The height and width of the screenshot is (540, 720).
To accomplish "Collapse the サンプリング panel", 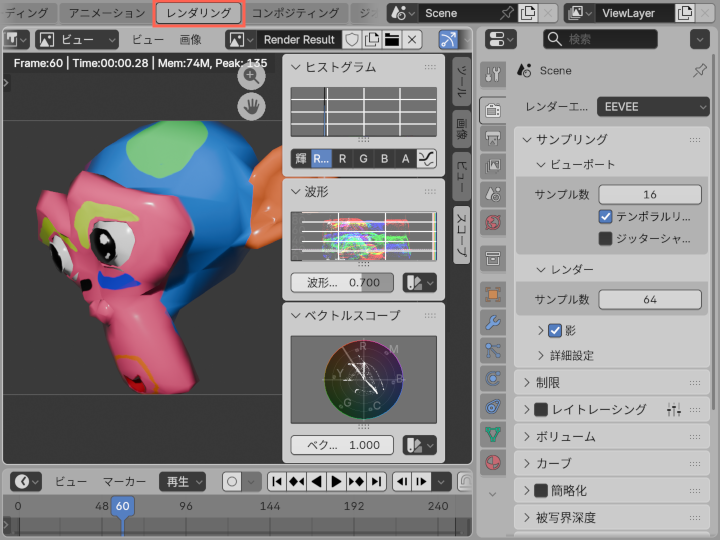I will coord(527,140).
